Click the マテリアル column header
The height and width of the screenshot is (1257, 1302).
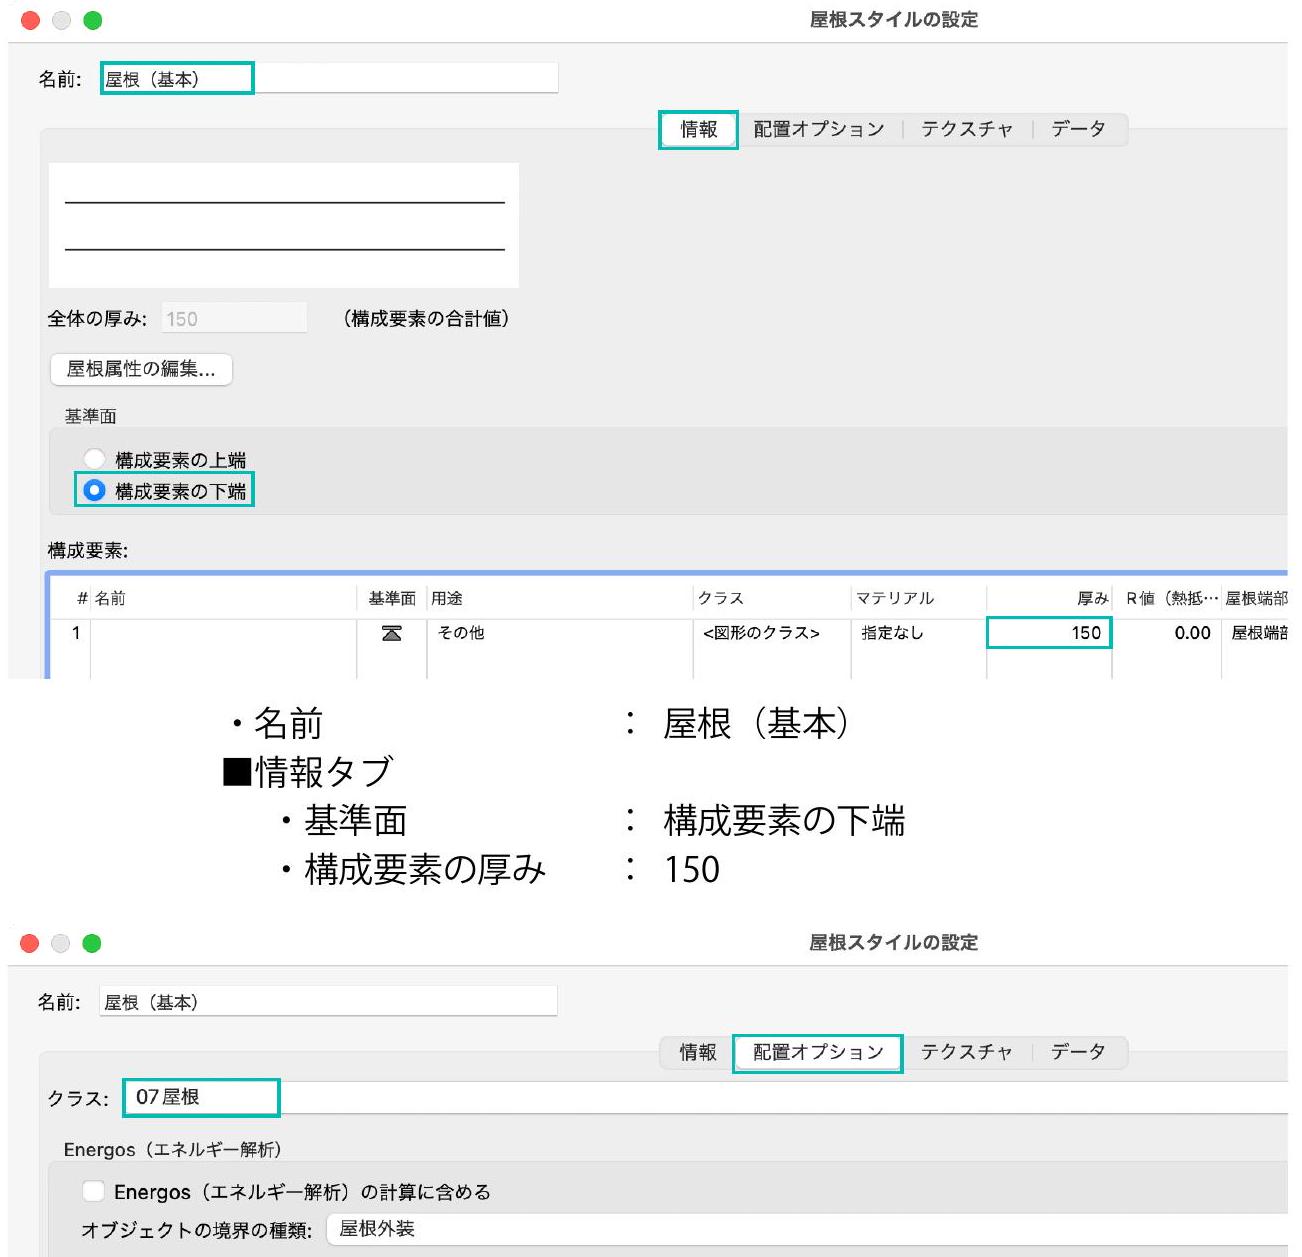point(918,598)
